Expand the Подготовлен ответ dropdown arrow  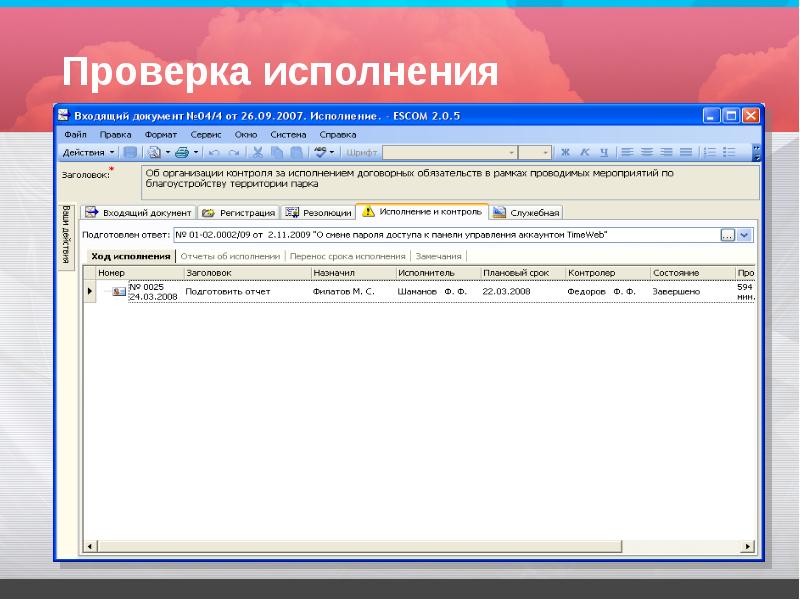coord(745,235)
